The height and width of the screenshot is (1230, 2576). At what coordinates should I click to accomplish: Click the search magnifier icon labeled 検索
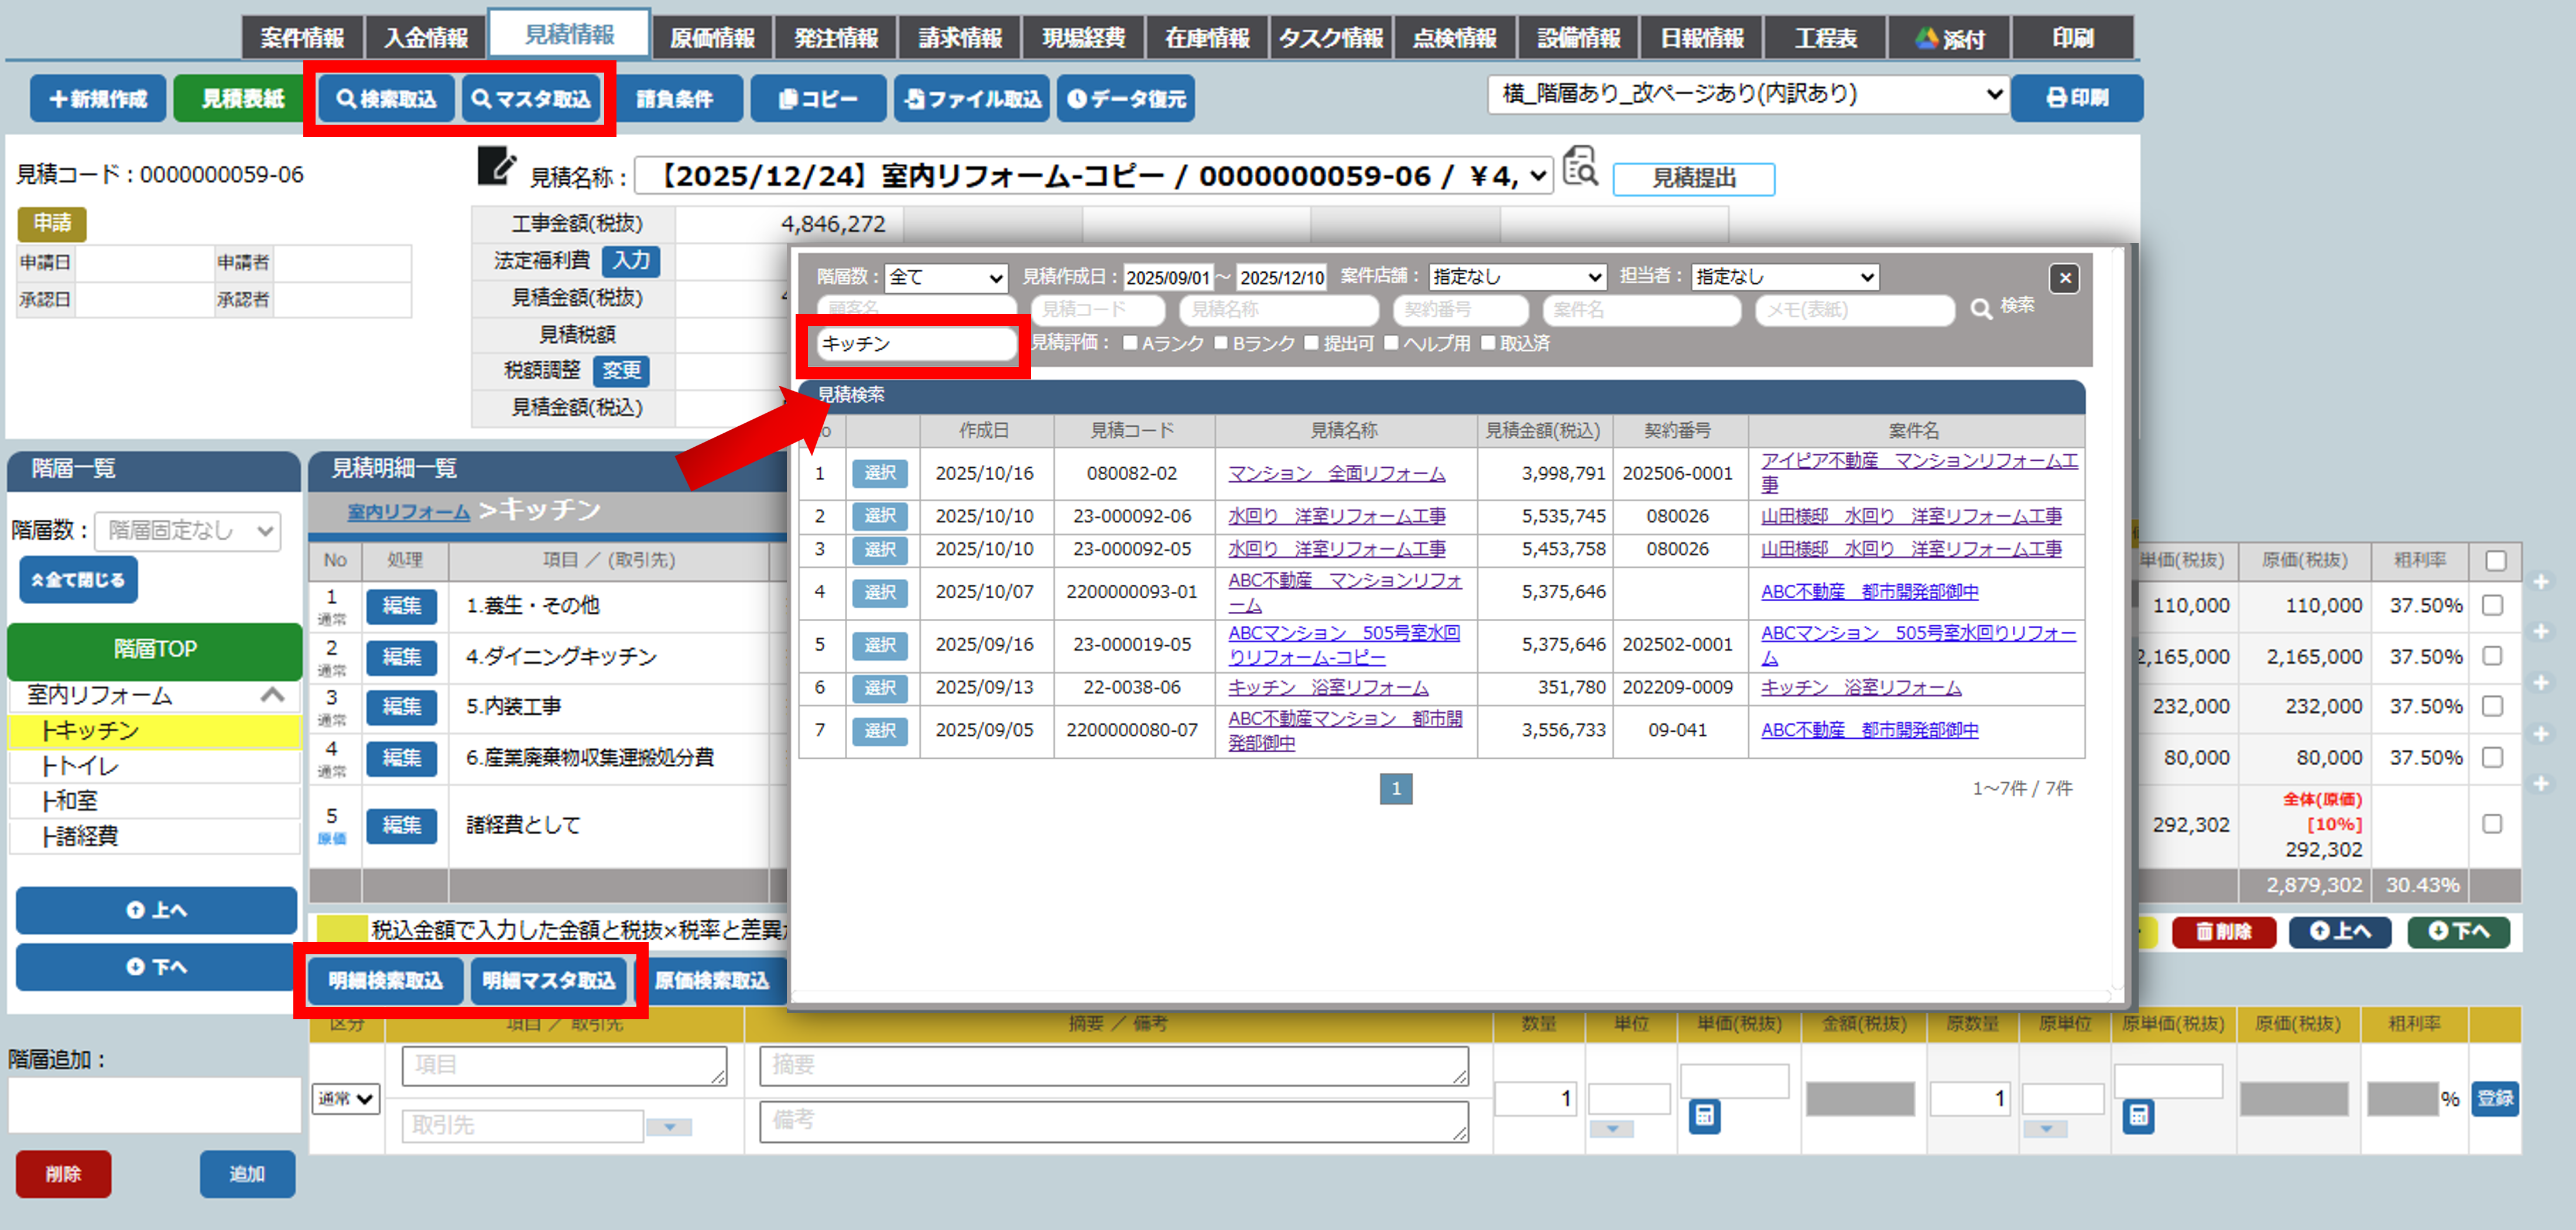pyautogui.click(x=1981, y=308)
